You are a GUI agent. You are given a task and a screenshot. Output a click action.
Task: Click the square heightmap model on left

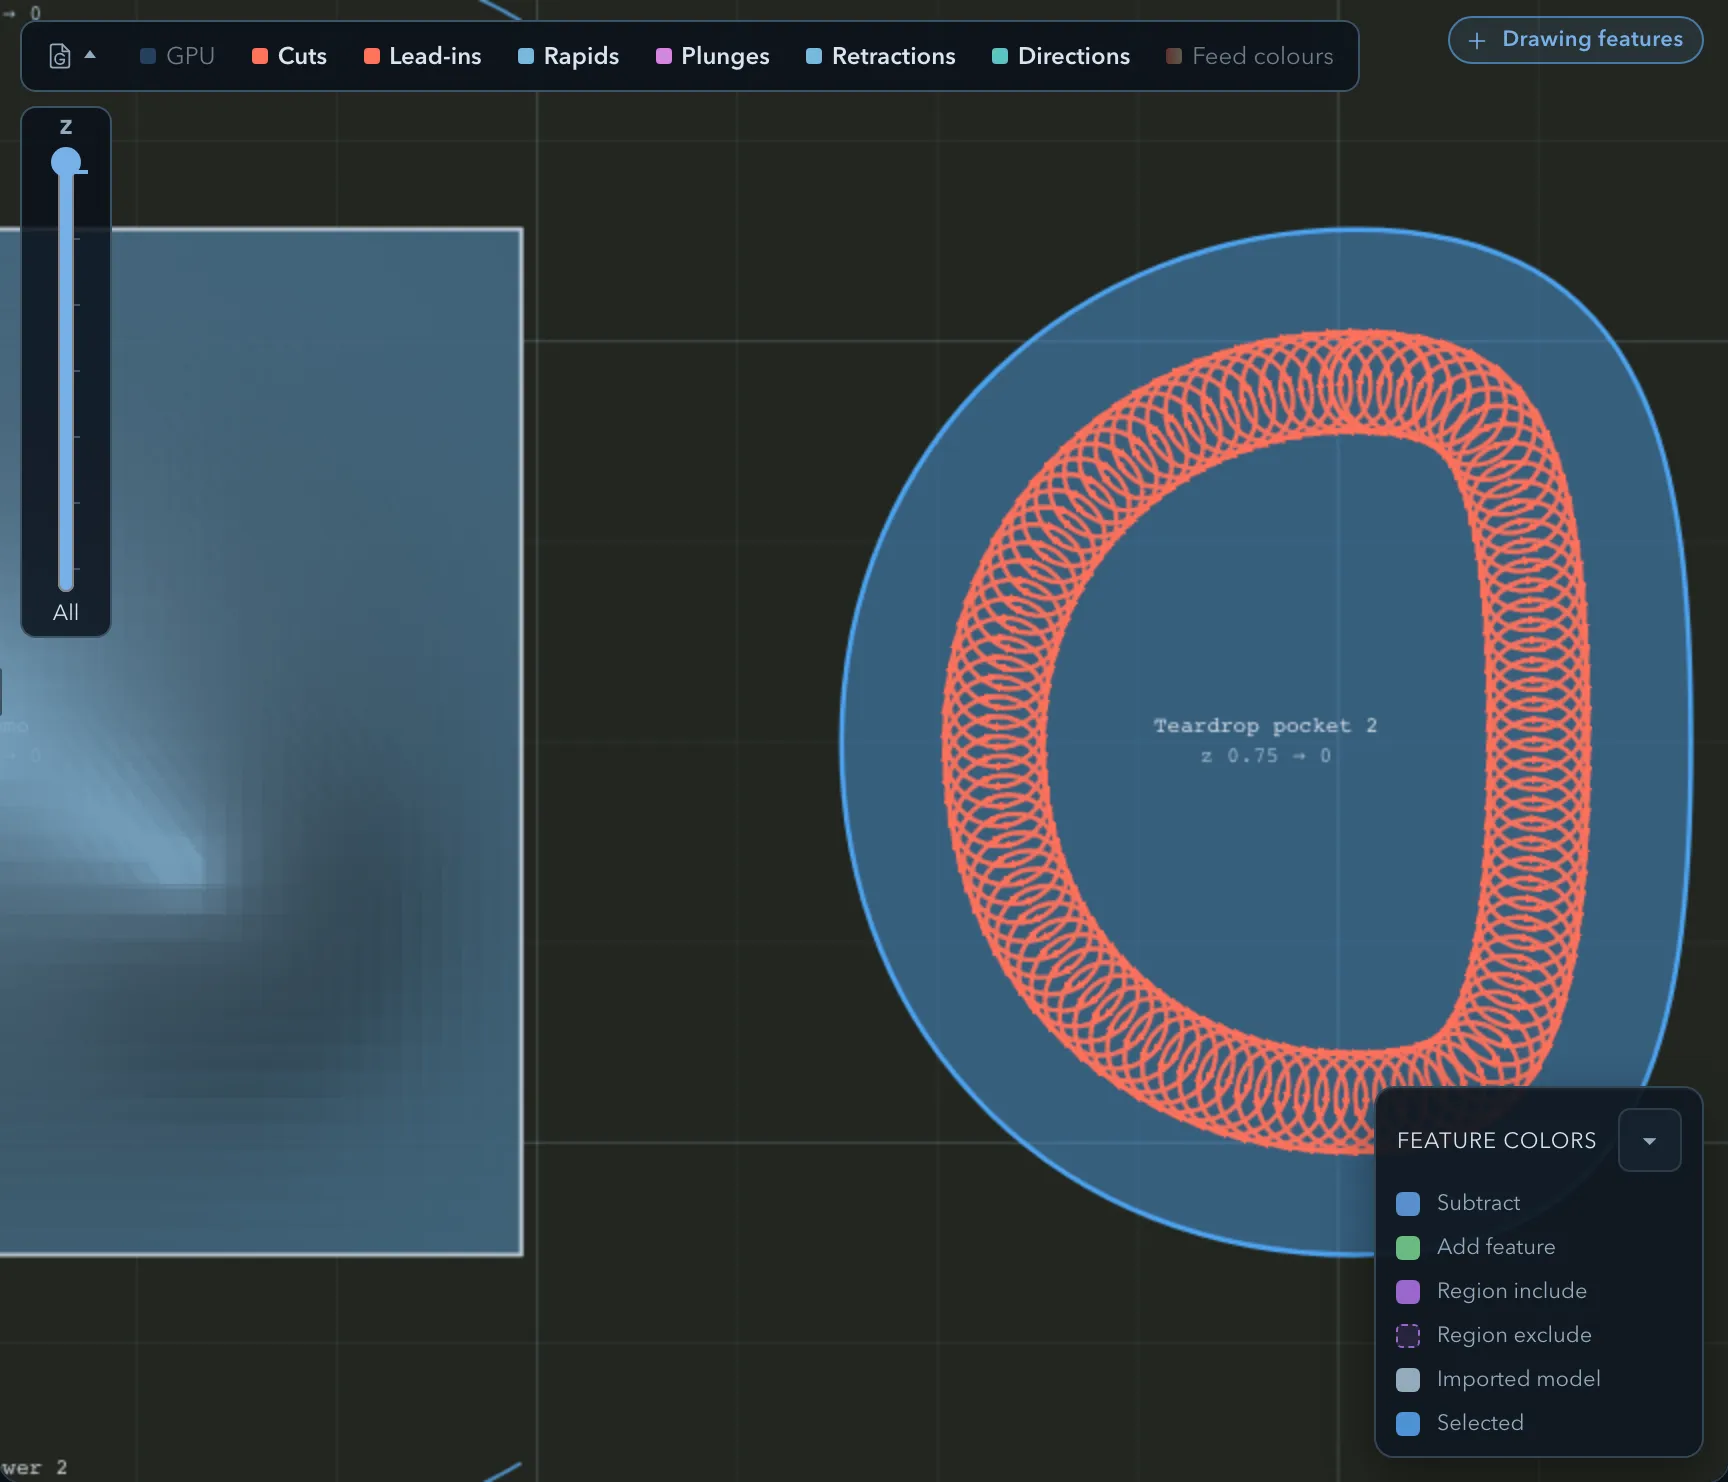(261, 742)
